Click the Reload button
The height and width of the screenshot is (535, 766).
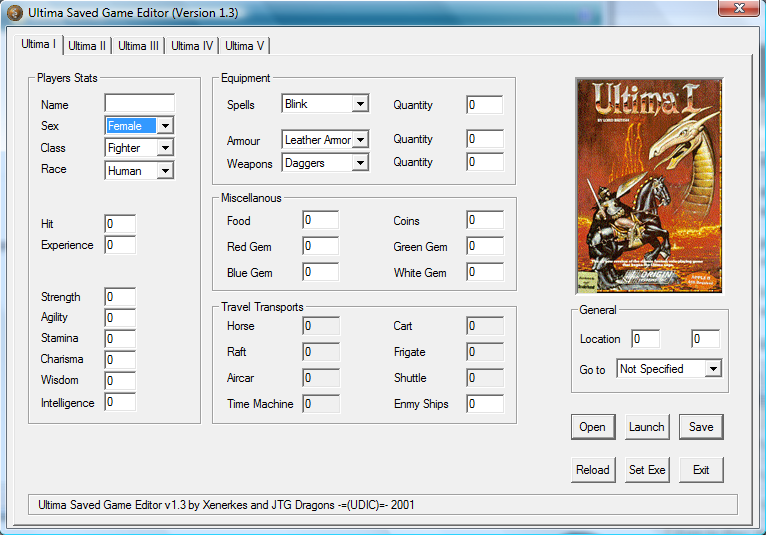(x=592, y=470)
